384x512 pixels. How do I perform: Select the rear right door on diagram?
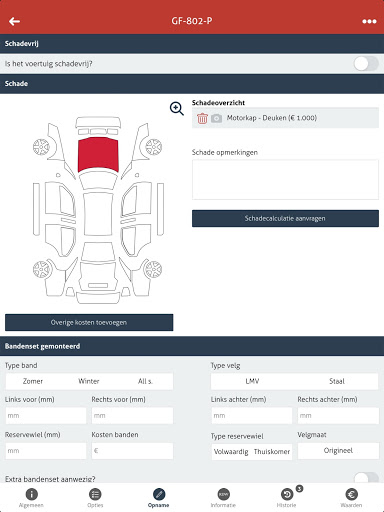point(136,239)
